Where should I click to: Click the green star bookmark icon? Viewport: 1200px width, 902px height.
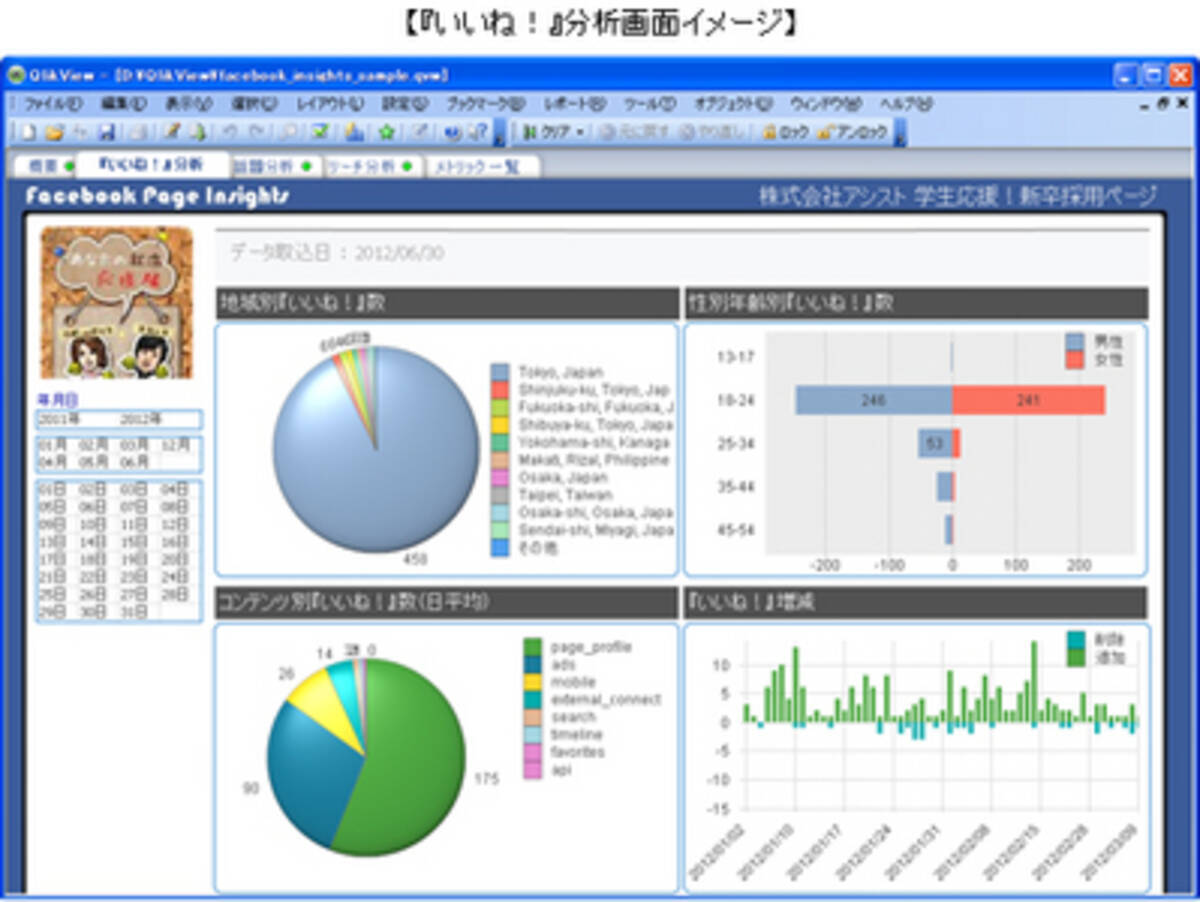click(386, 132)
